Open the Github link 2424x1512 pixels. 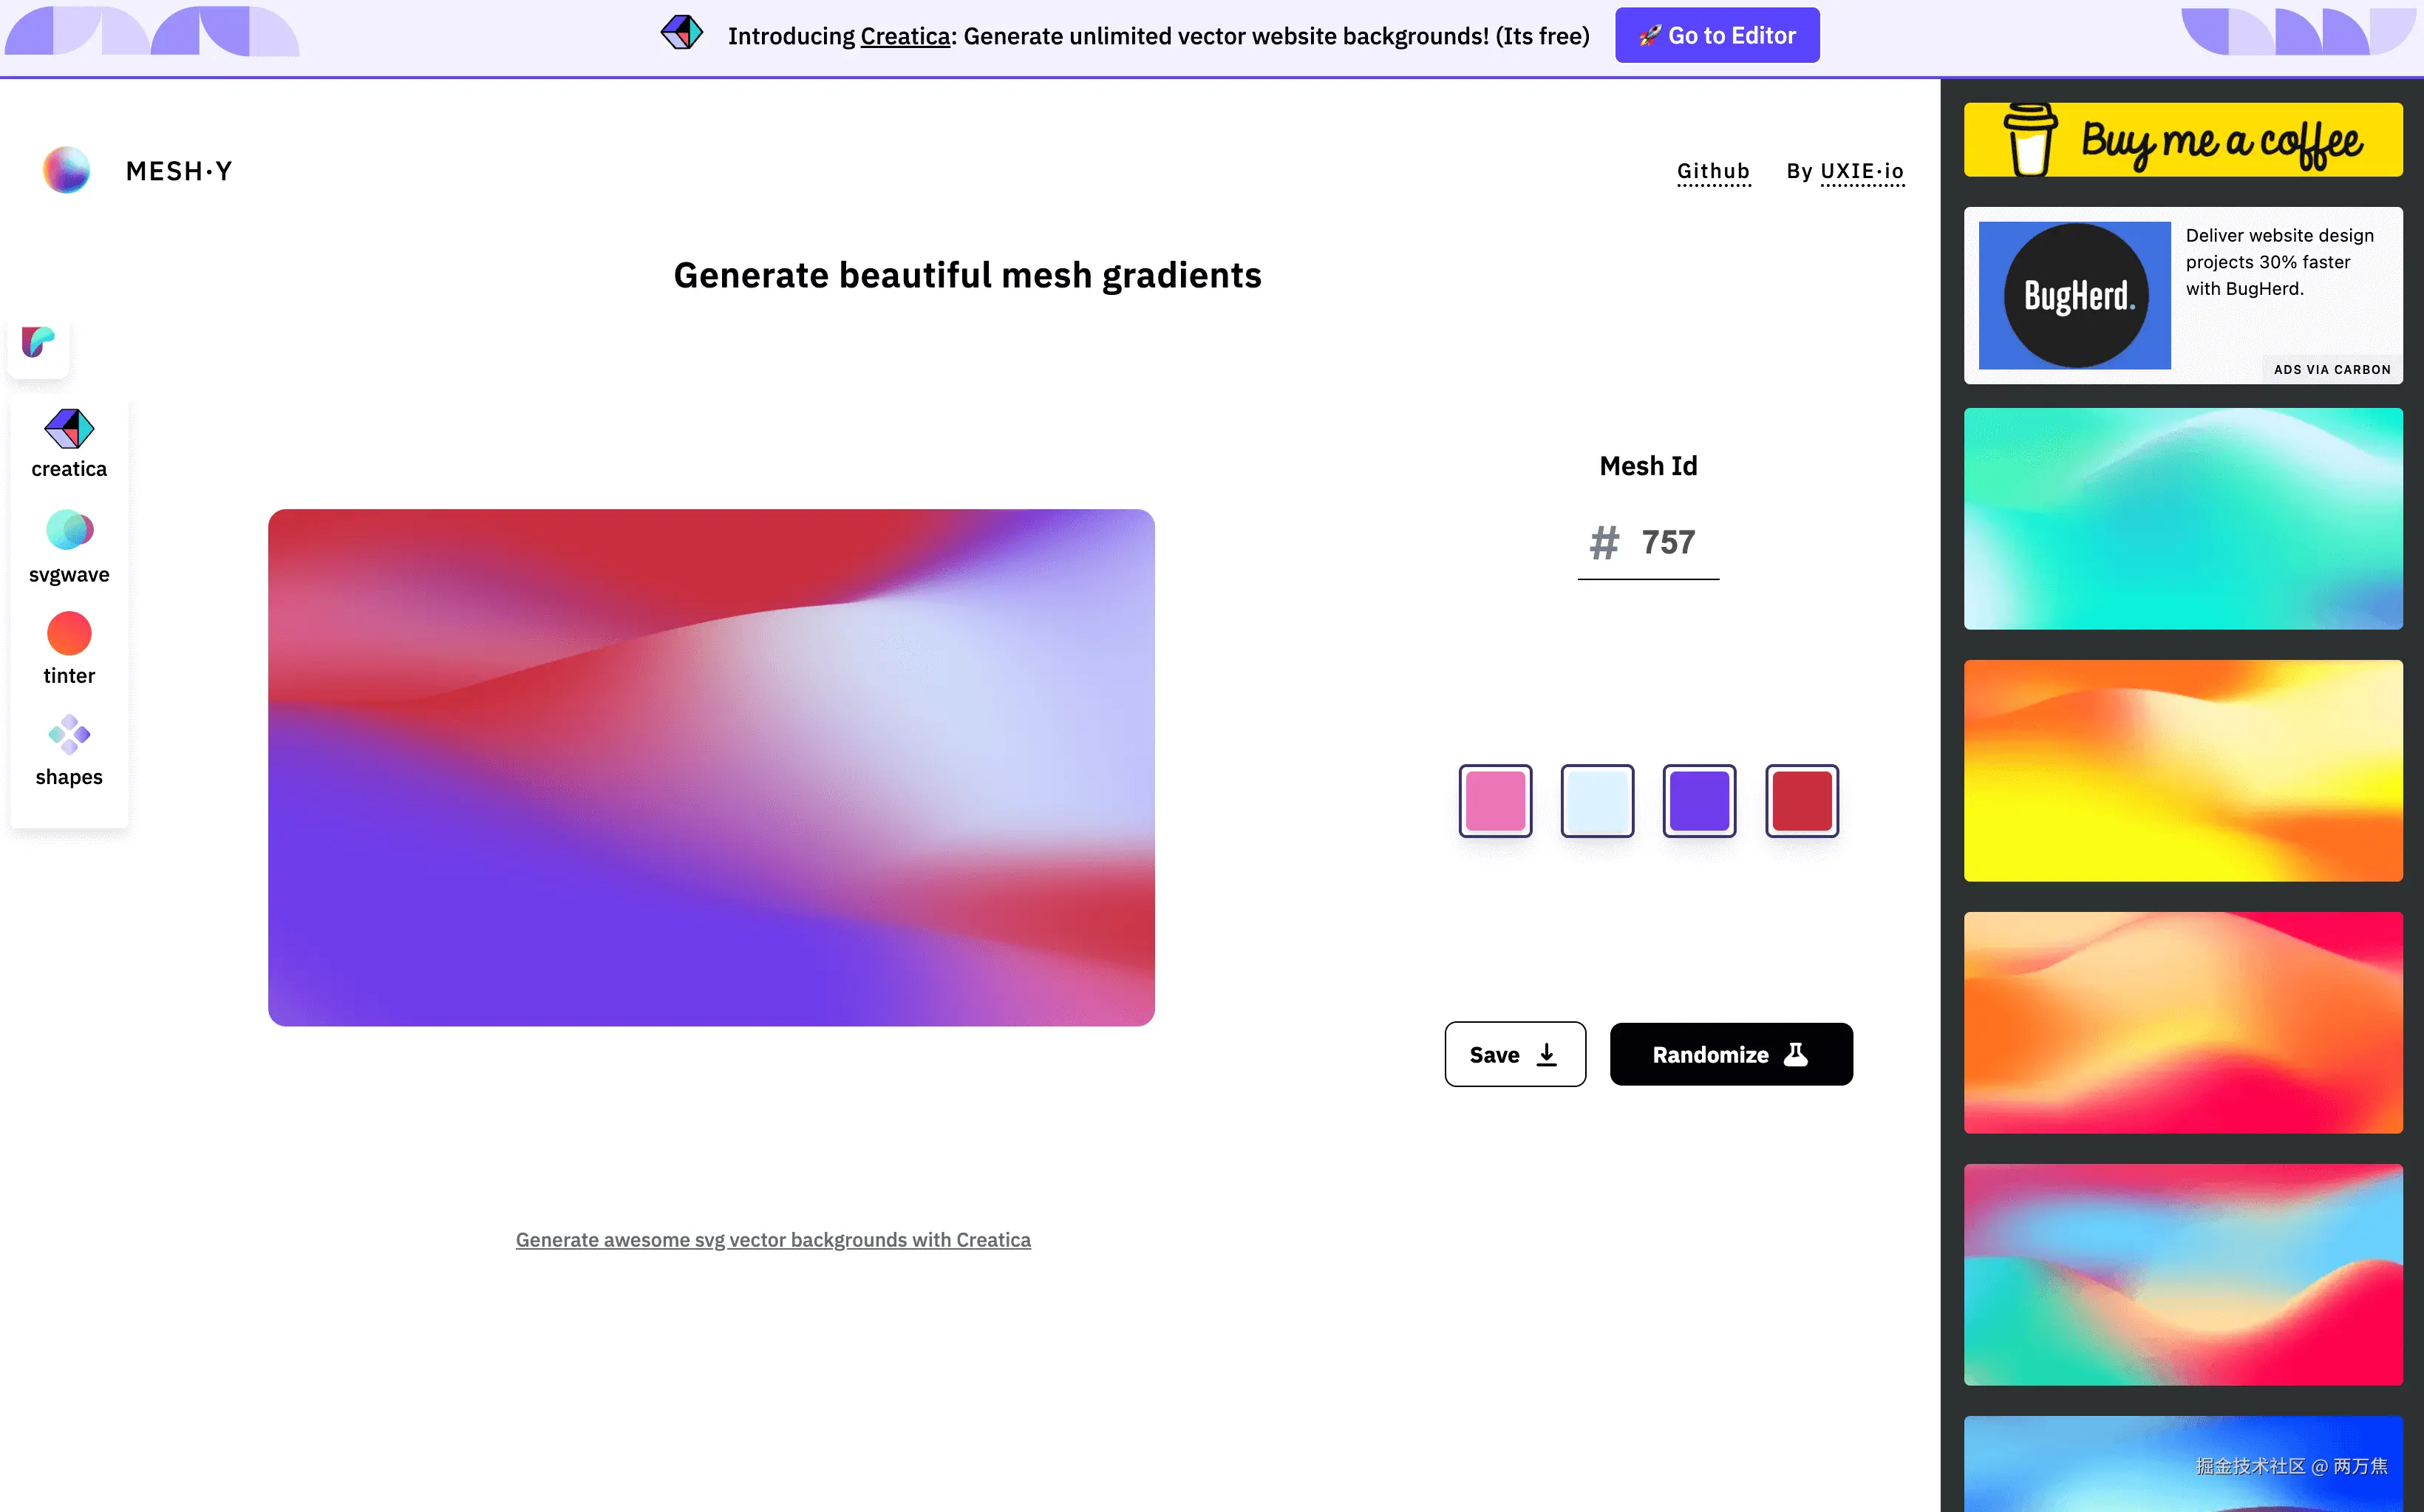1713,171
